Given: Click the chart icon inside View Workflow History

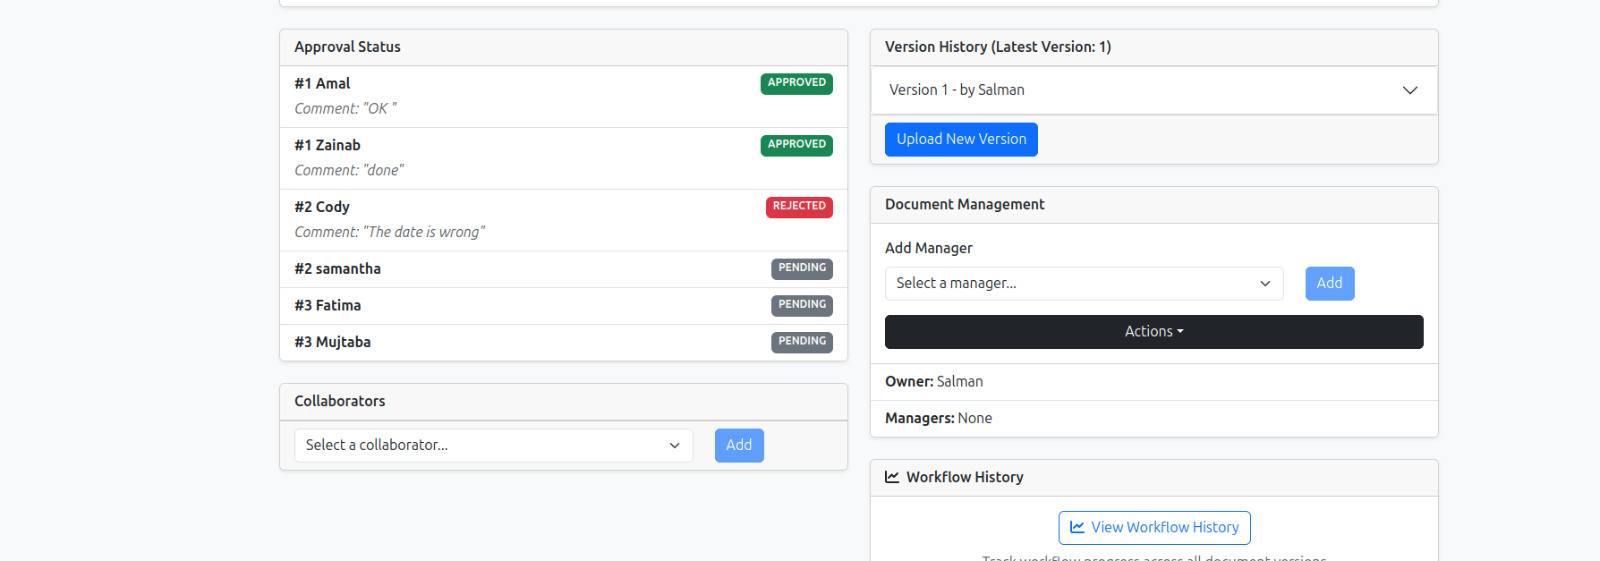Looking at the screenshot, I should (x=1077, y=528).
